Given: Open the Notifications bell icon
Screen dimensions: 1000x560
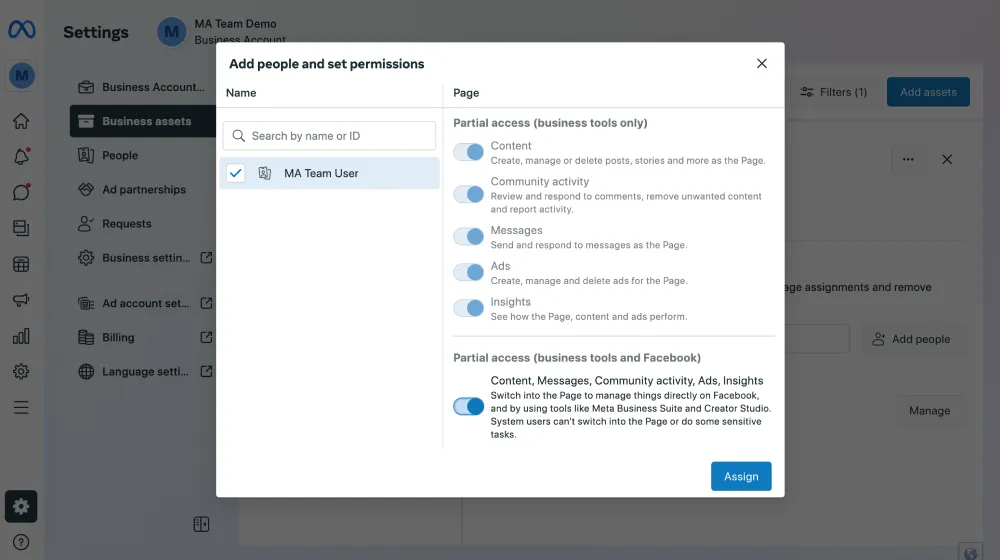Looking at the screenshot, I should pos(21,156).
